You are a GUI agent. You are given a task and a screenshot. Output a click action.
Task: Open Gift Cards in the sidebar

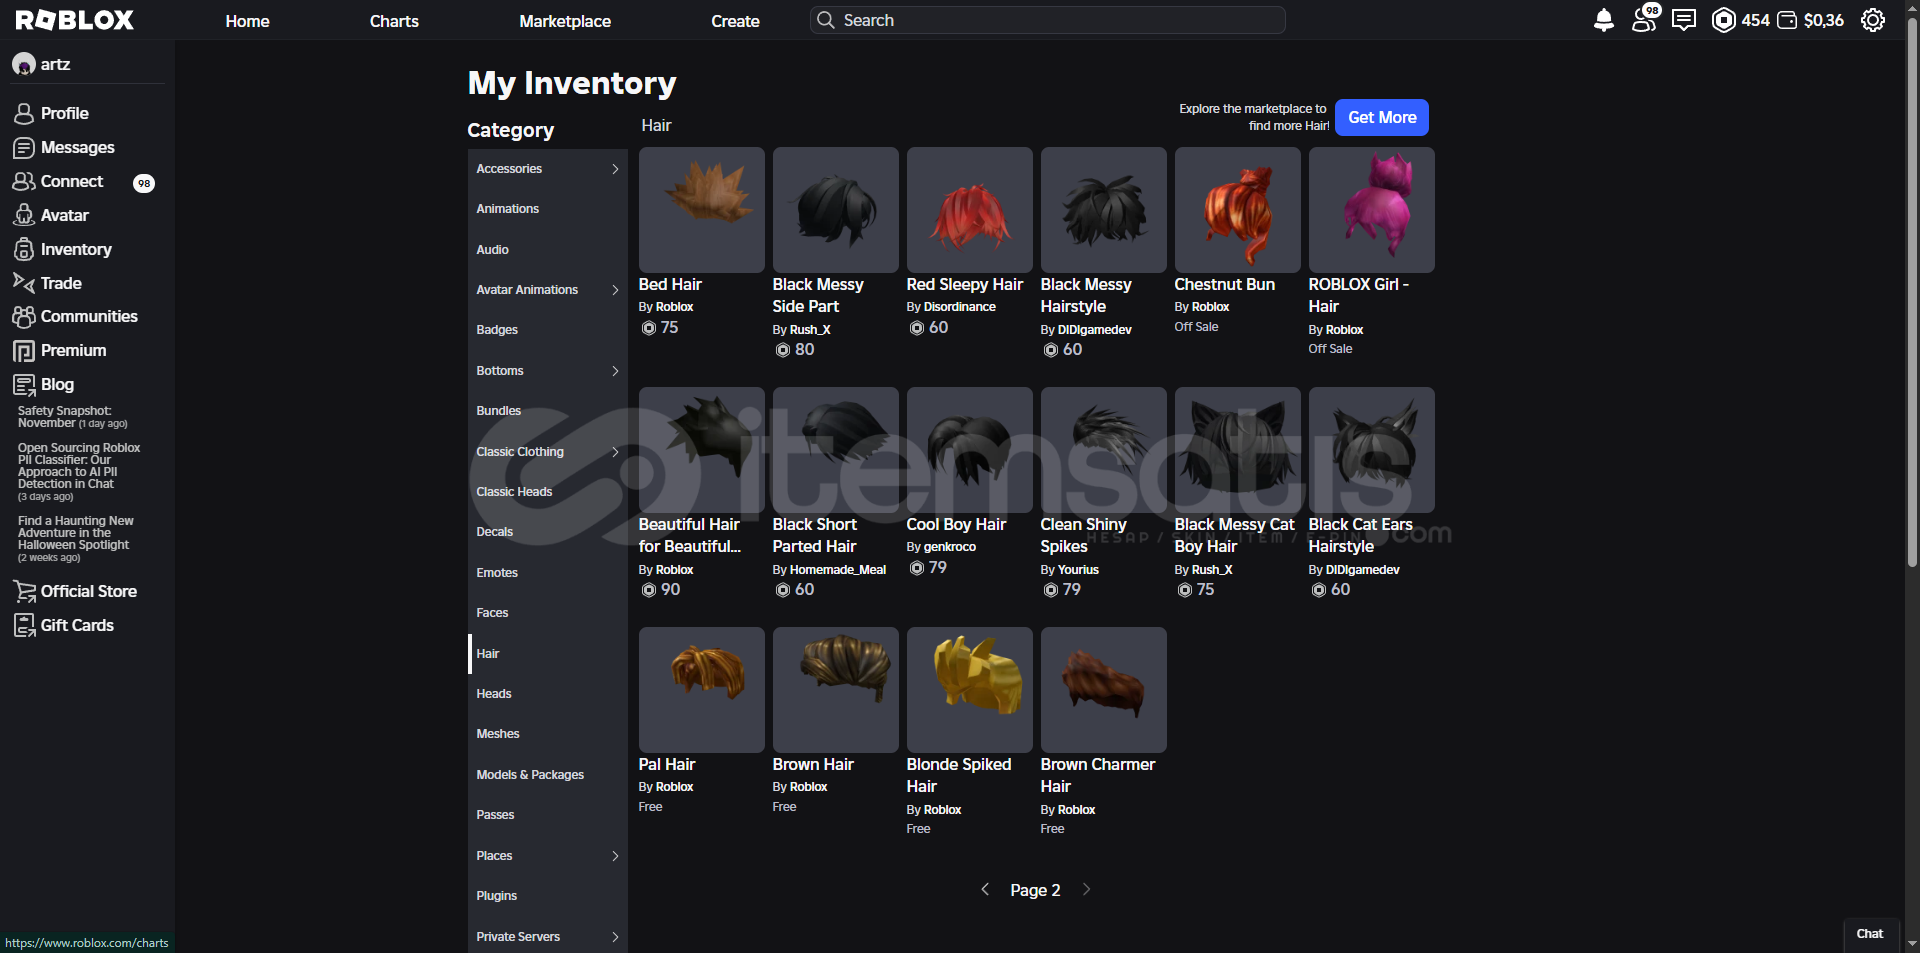point(76,625)
